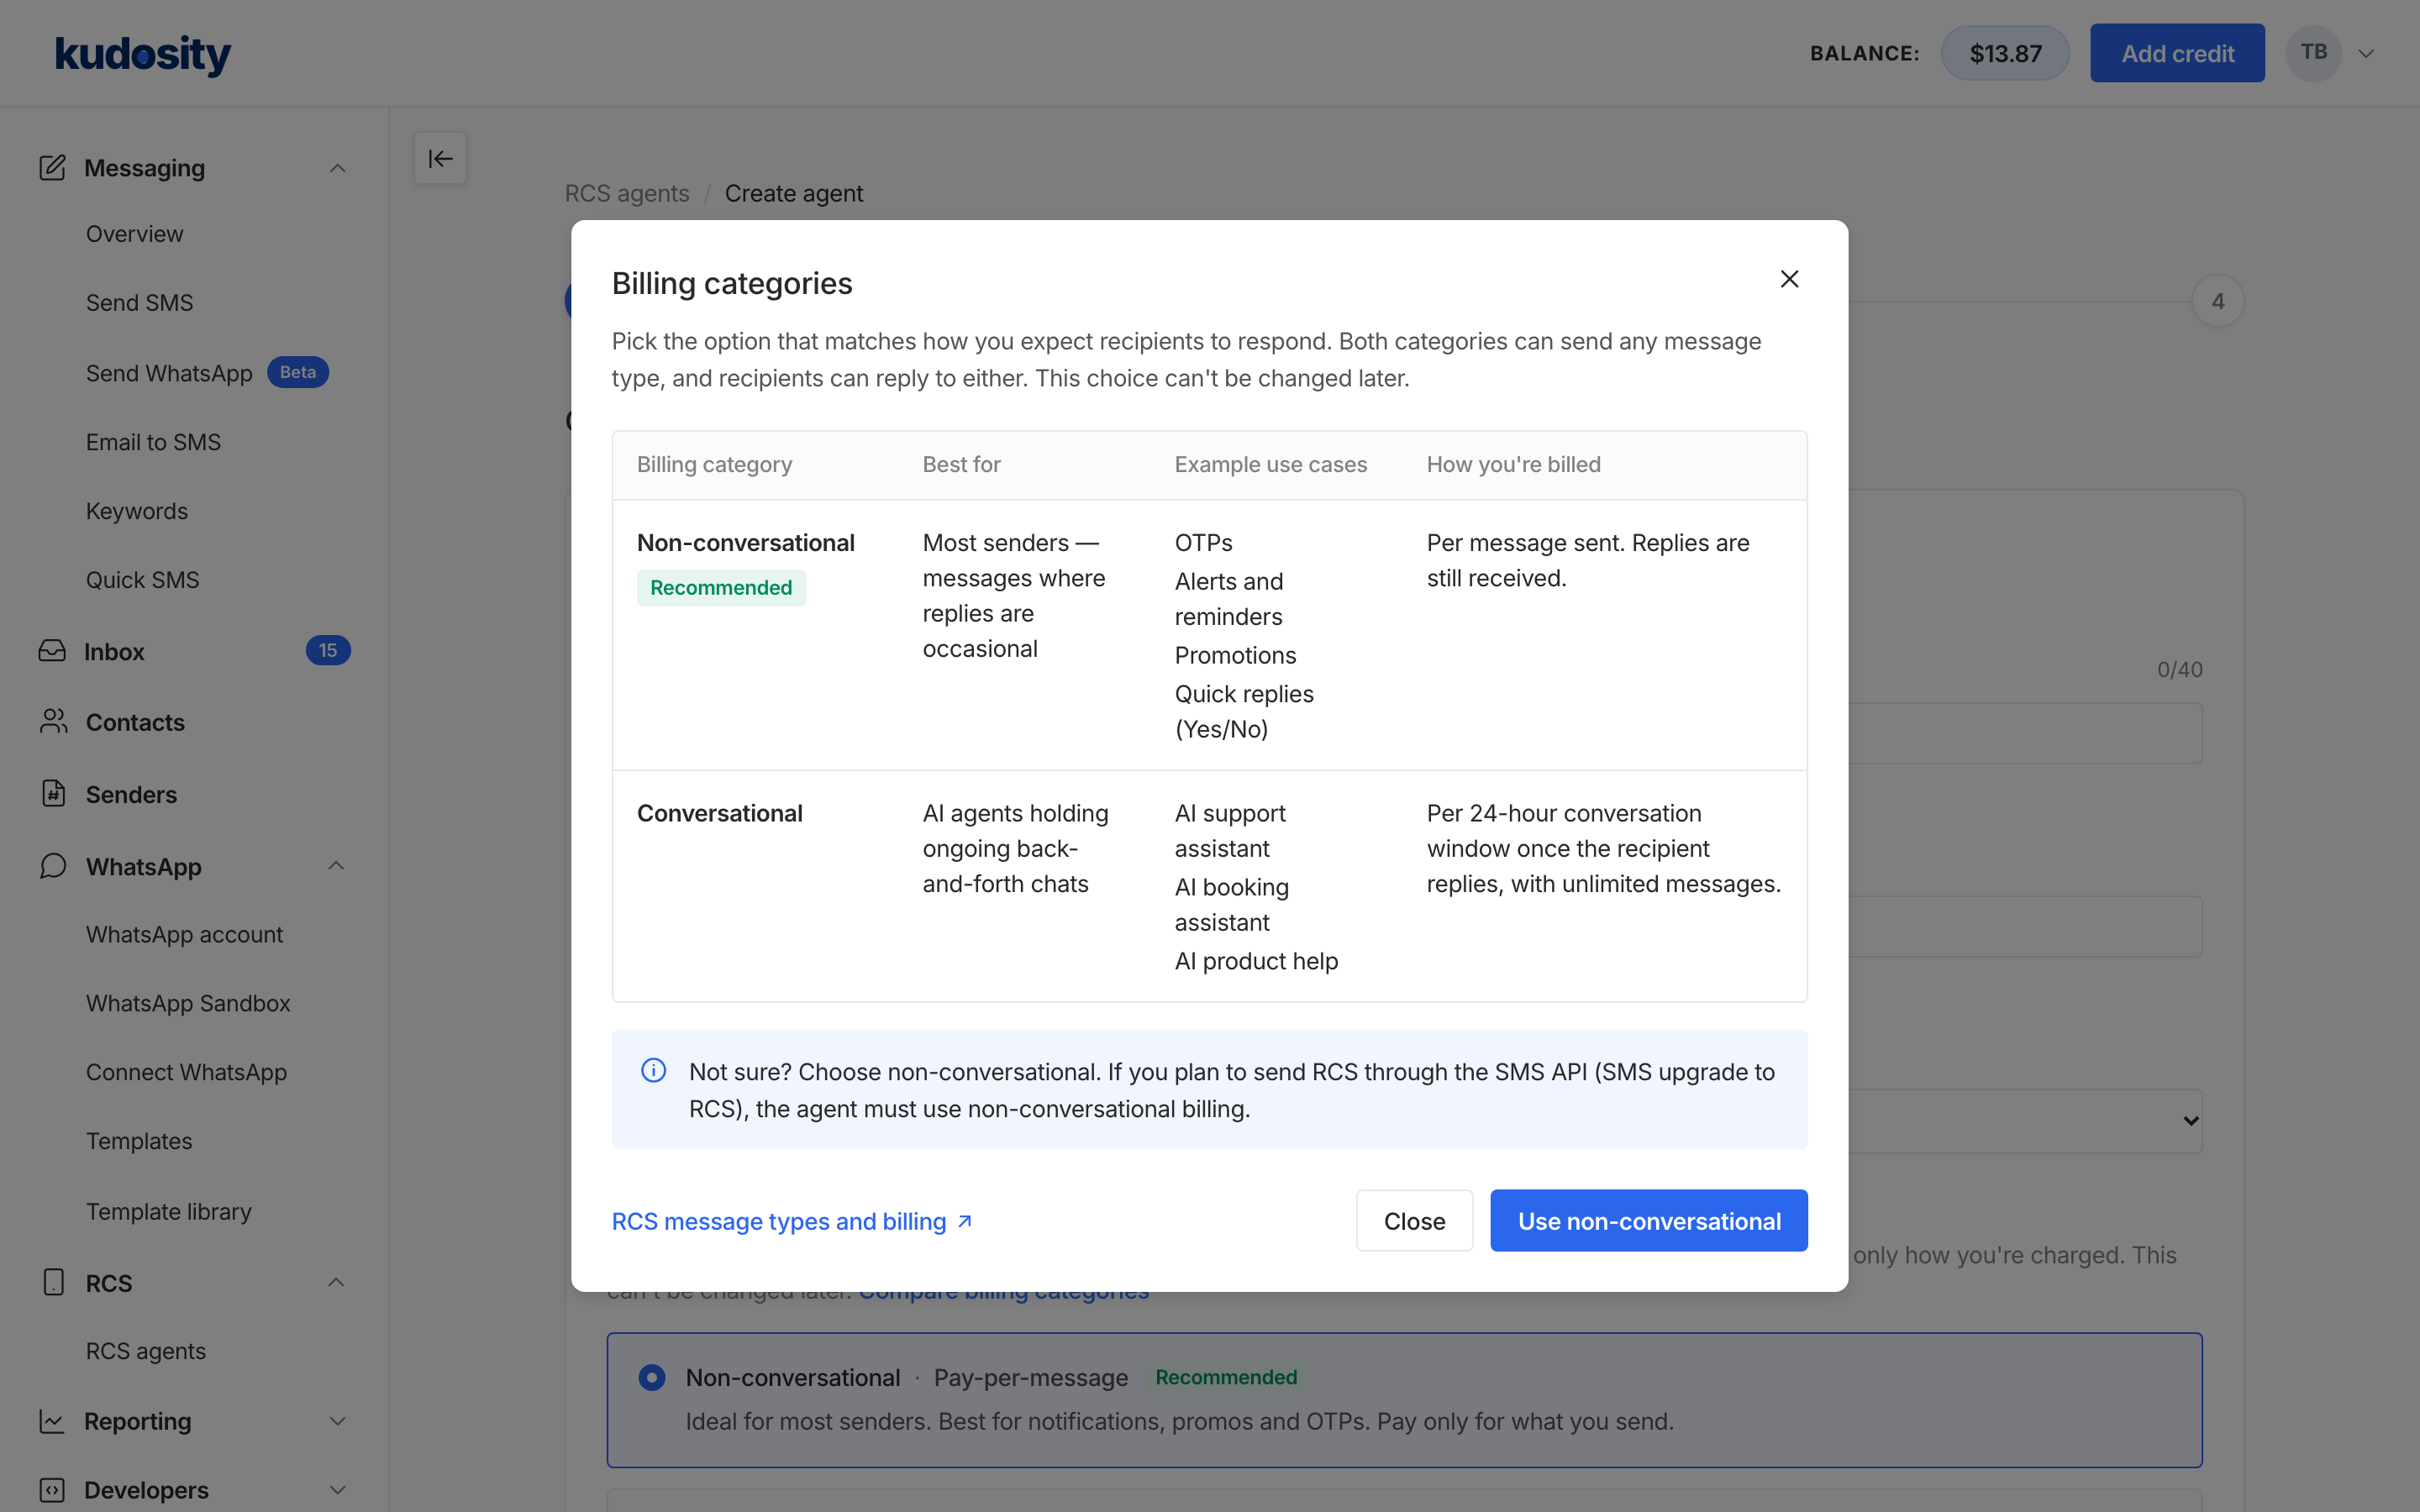Open Send SMS menu item
Image resolution: width=2420 pixels, height=1512 pixels.
pos(140,302)
